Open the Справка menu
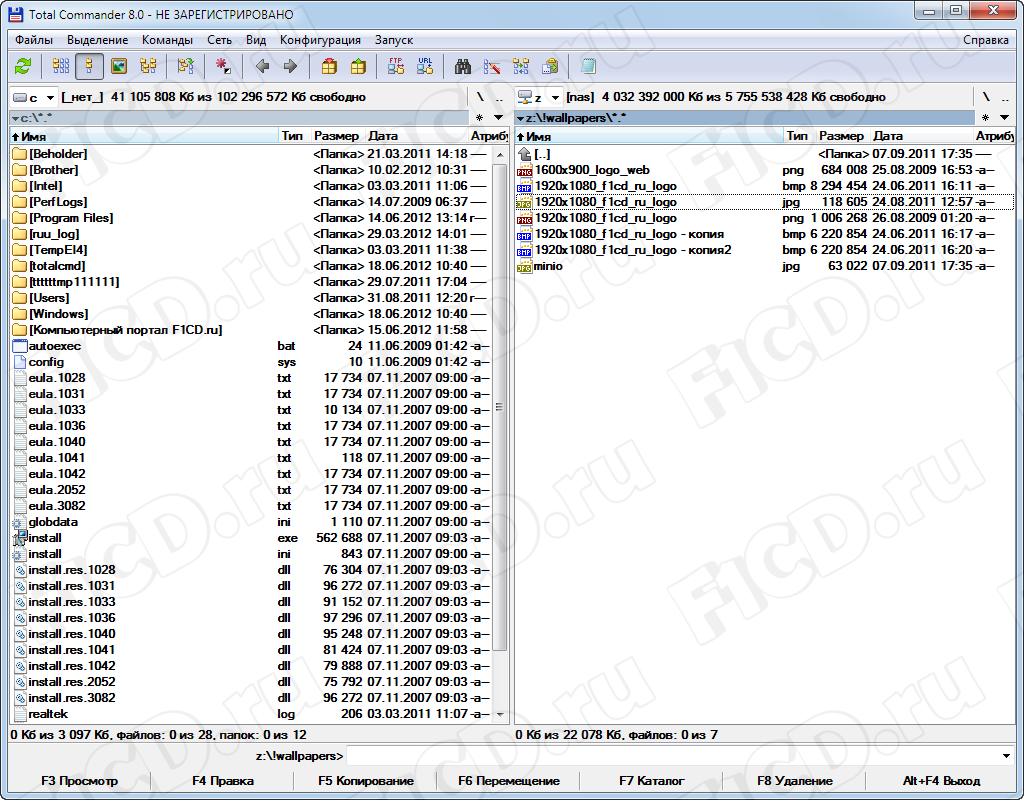 point(985,40)
